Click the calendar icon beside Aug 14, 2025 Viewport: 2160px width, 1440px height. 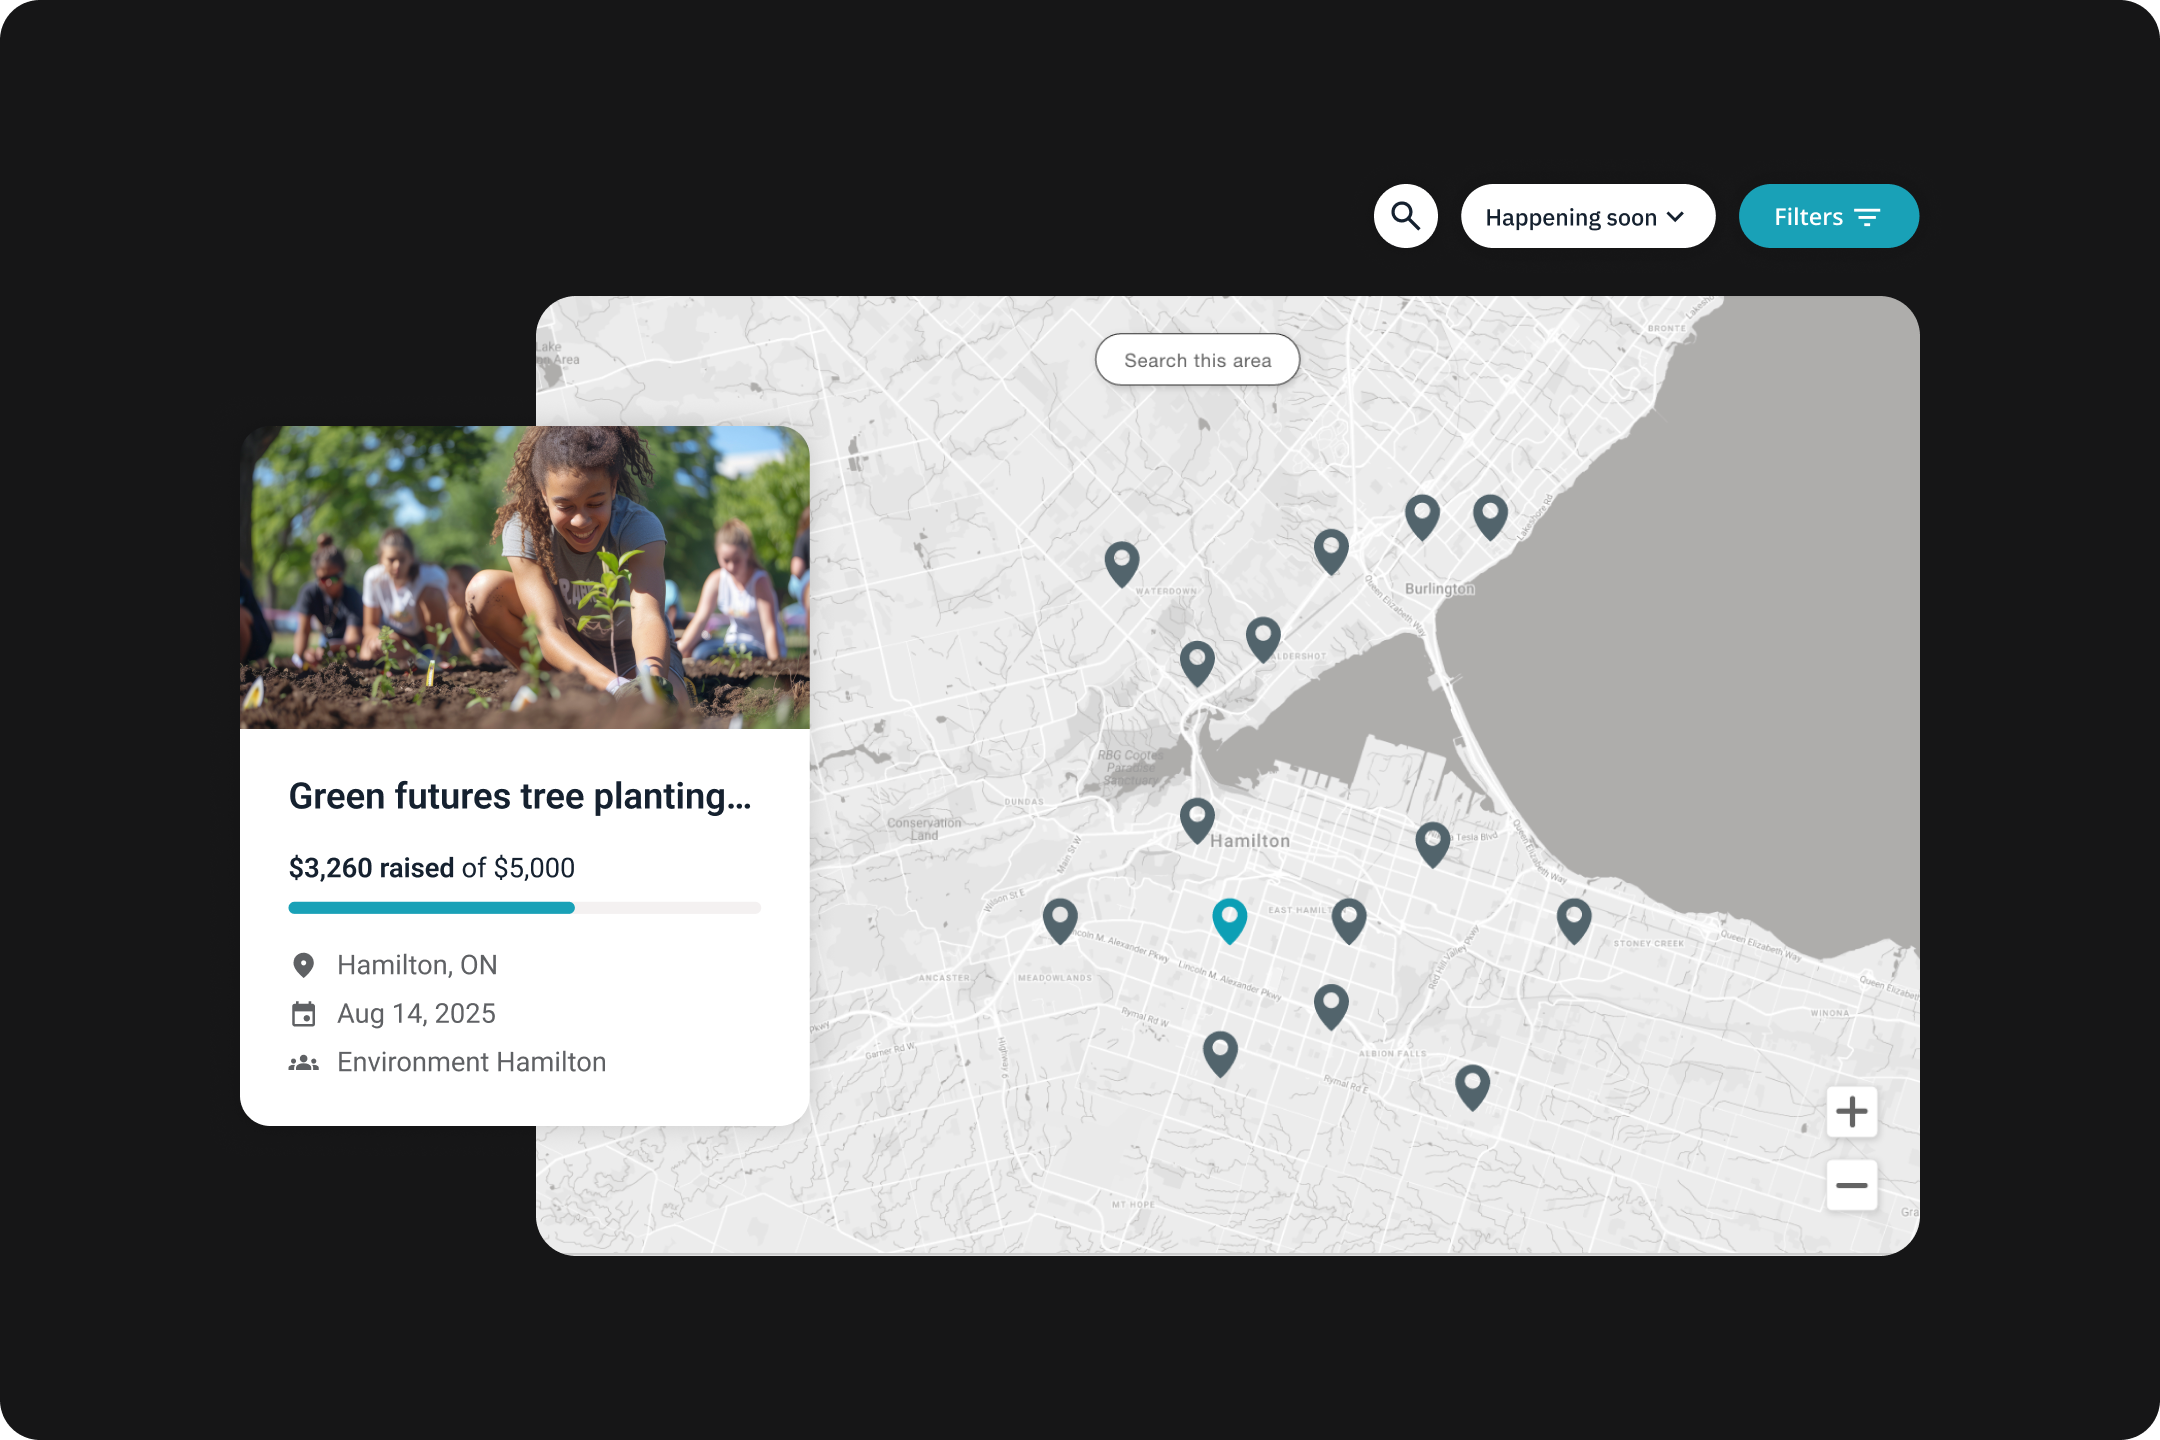point(305,1012)
